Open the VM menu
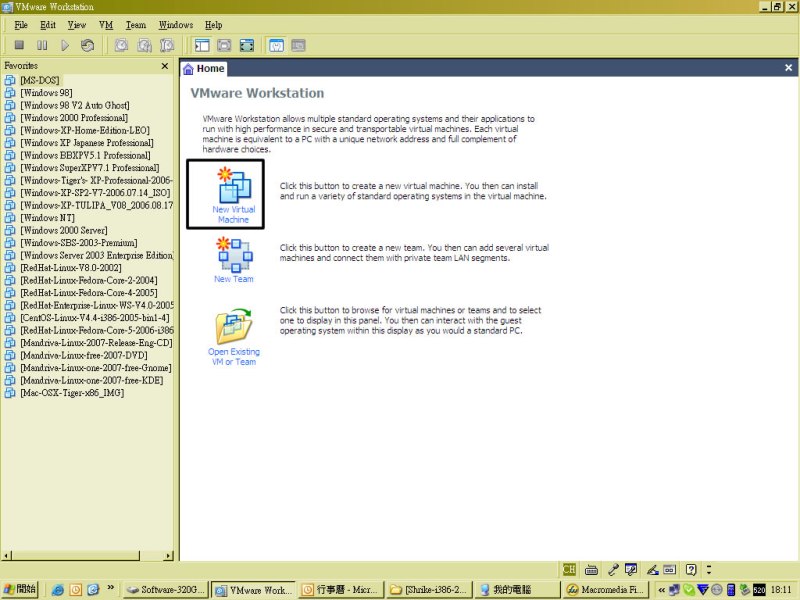The width and height of the screenshot is (800, 600). click(x=106, y=25)
